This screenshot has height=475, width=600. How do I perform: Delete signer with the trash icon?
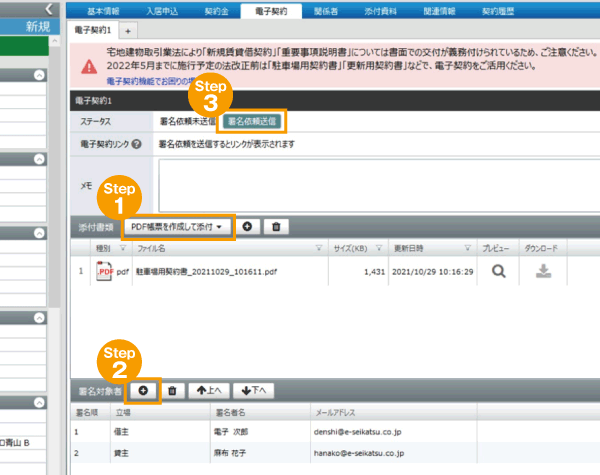(172, 390)
